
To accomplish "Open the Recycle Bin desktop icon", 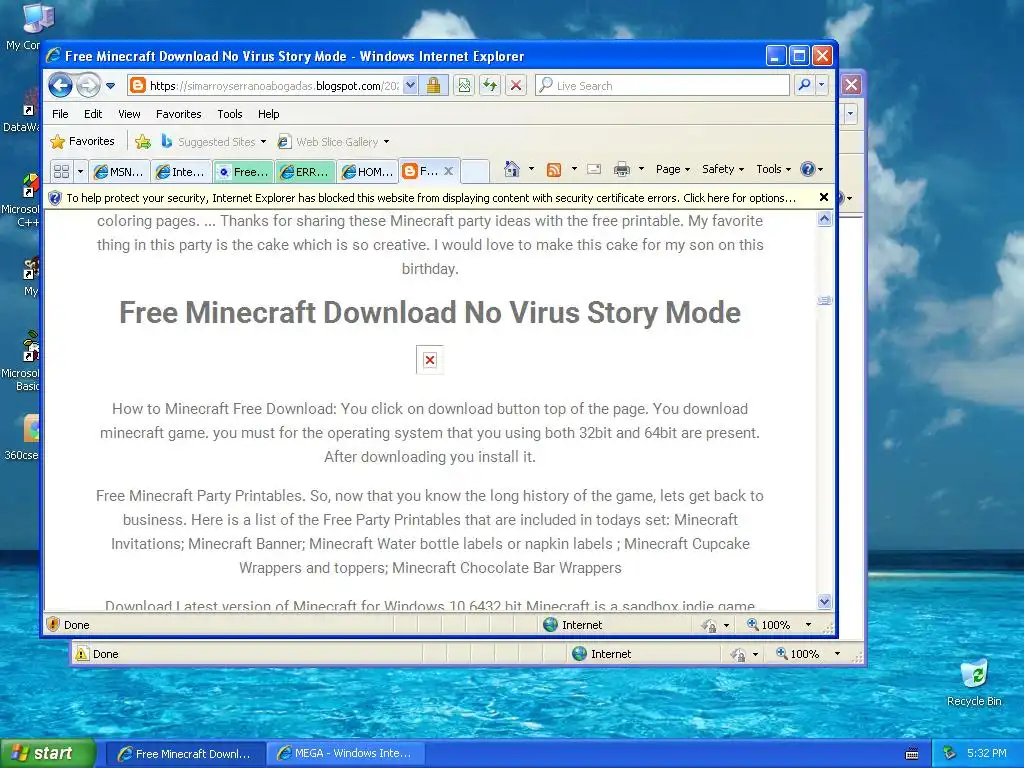I will pyautogui.click(x=974, y=683).
